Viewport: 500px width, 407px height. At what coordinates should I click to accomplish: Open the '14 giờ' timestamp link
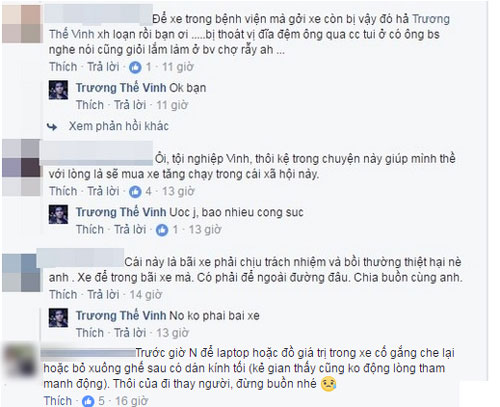(x=146, y=295)
